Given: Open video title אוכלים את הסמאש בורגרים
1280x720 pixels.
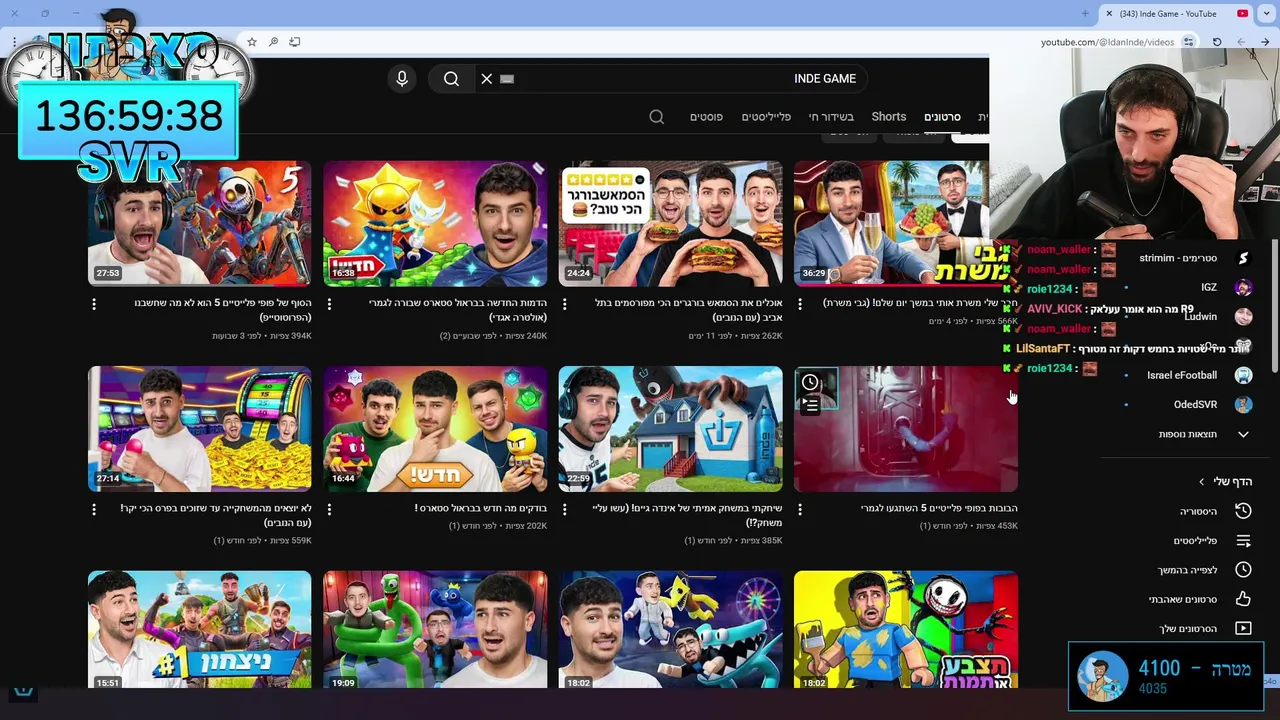Looking at the screenshot, I should (x=688, y=310).
